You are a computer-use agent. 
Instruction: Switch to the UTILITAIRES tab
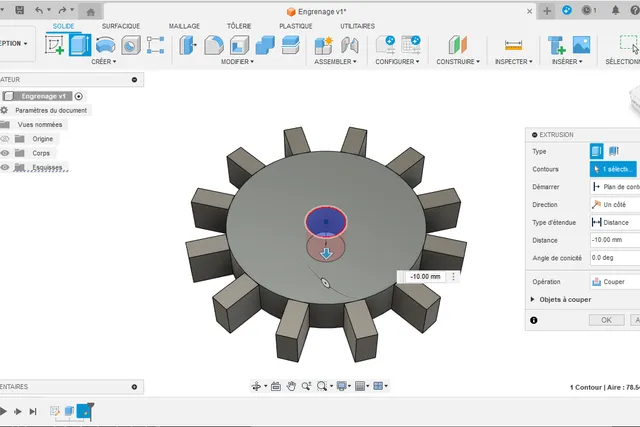click(x=358, y=26)
